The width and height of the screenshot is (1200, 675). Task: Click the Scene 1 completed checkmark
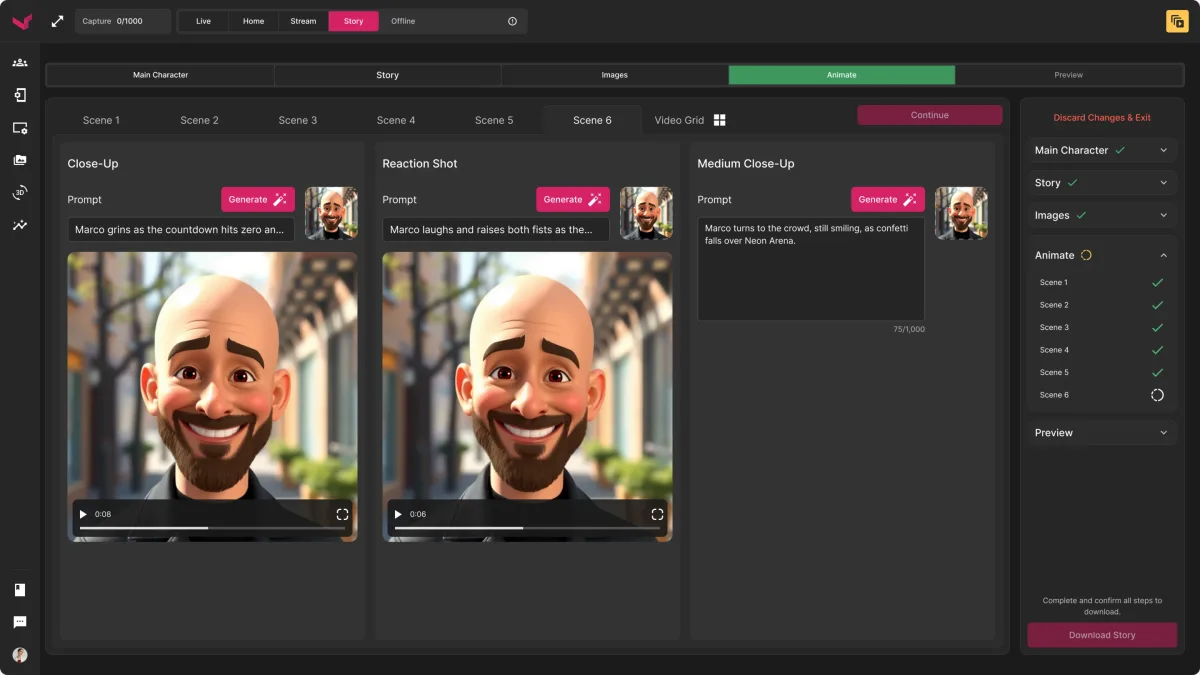coord(1157,282)
